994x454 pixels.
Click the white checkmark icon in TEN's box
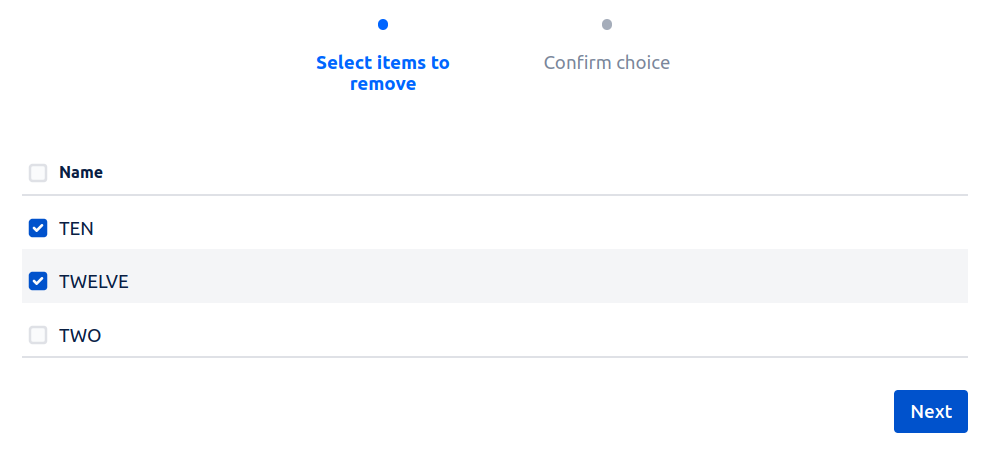[x=38, y=228]
